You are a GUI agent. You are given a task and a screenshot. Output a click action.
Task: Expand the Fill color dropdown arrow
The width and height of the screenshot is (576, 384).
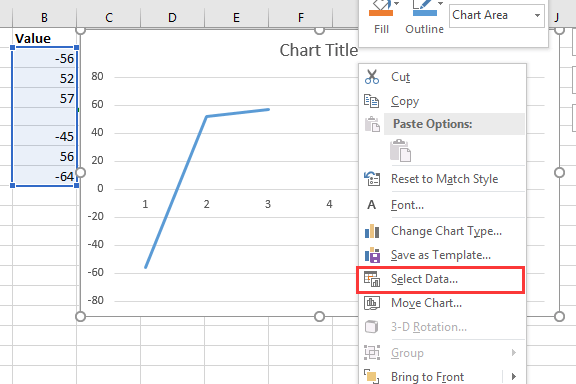397,4
